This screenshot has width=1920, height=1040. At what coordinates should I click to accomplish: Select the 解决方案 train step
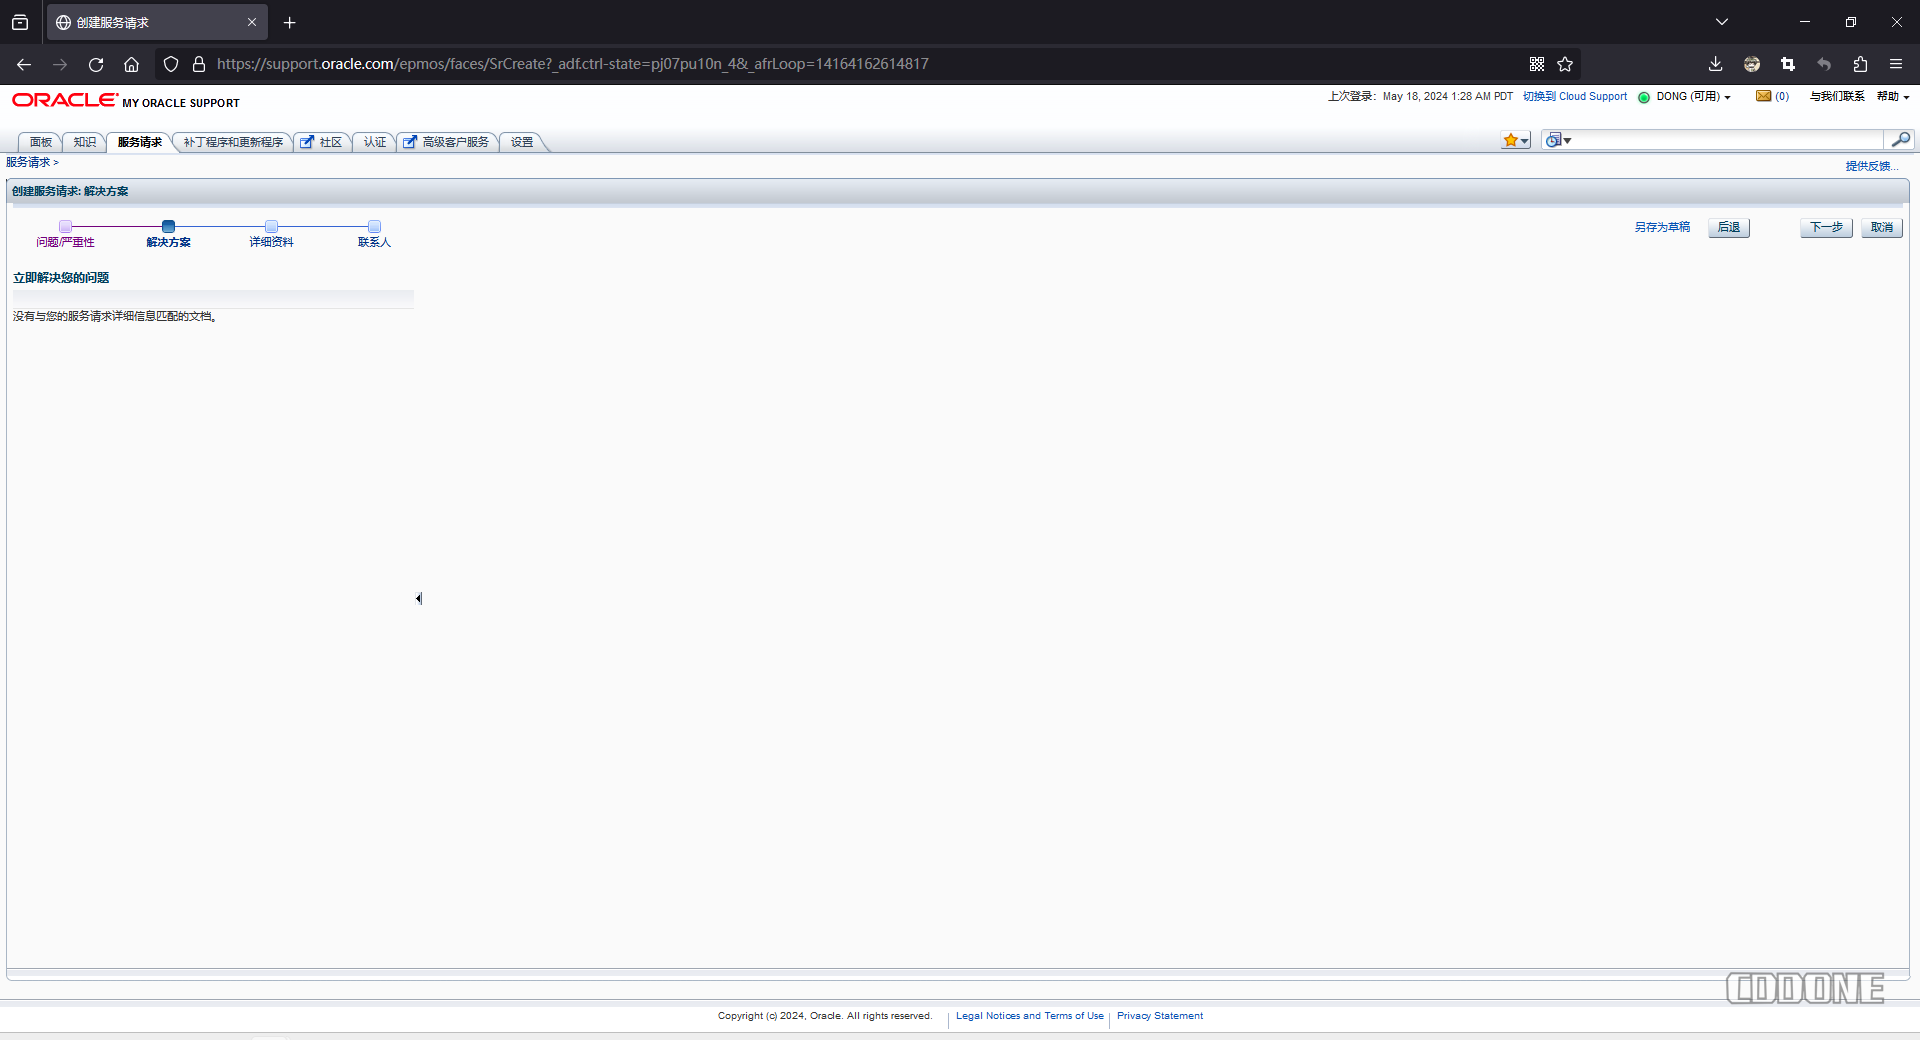coord(169,235)
